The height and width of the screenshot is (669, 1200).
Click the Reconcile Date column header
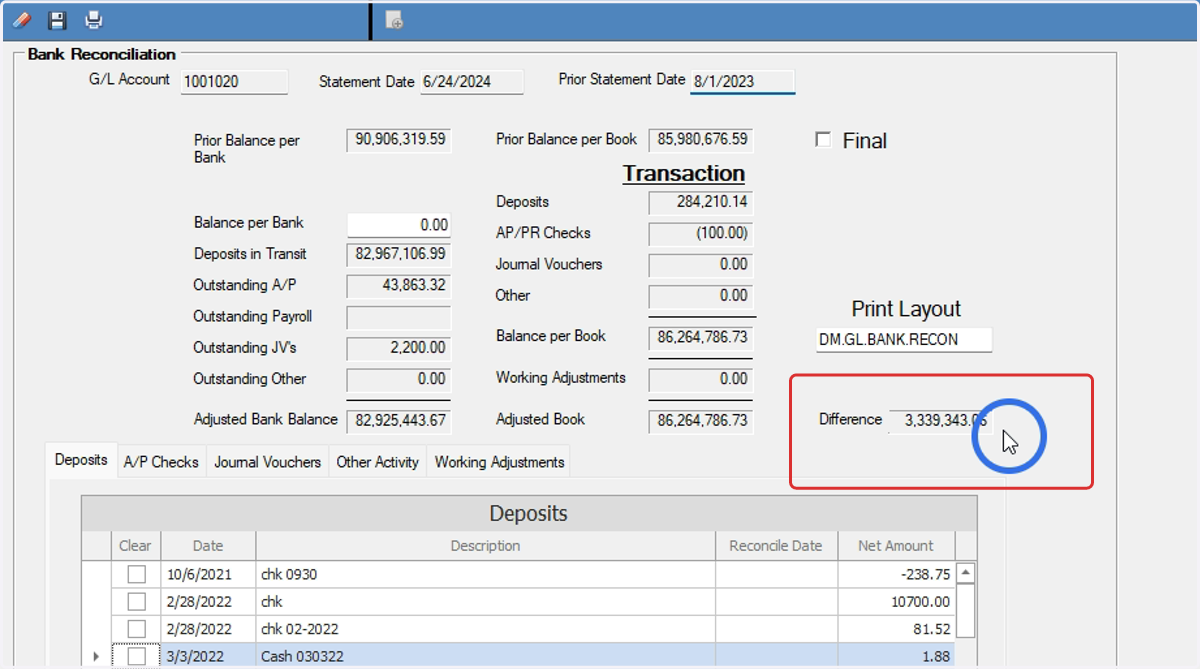coord(776,546)
